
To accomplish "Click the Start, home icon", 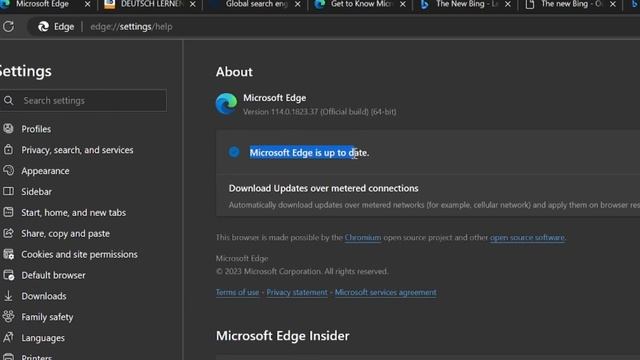I will coord(8,212).
